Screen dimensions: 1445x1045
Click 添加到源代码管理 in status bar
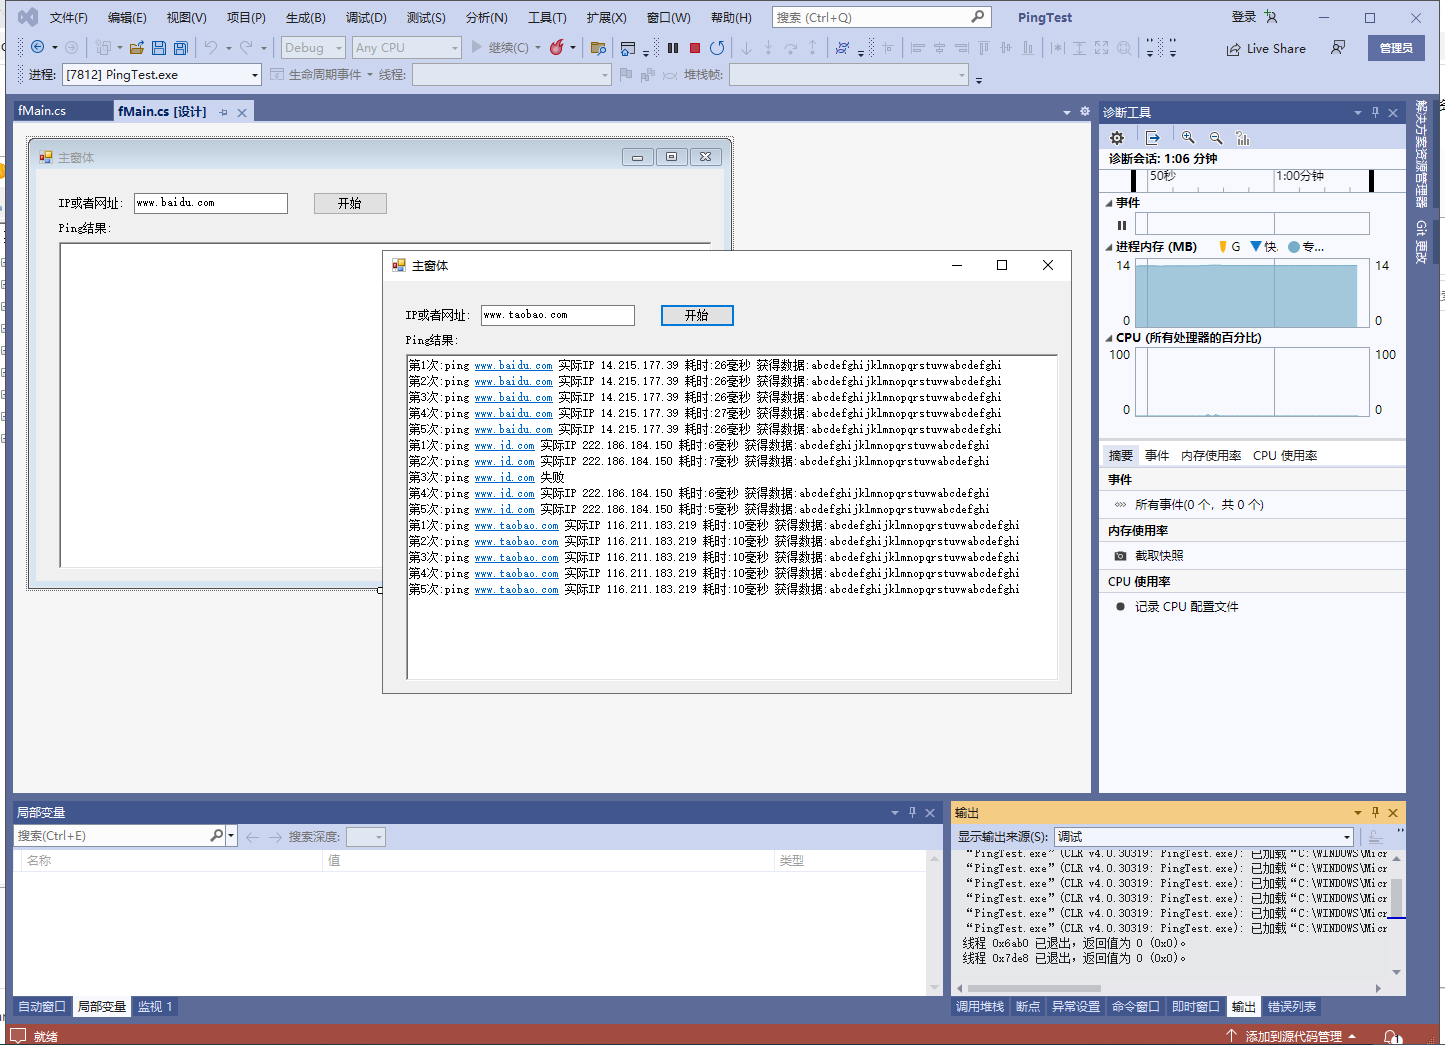tap(1293, 1036)
